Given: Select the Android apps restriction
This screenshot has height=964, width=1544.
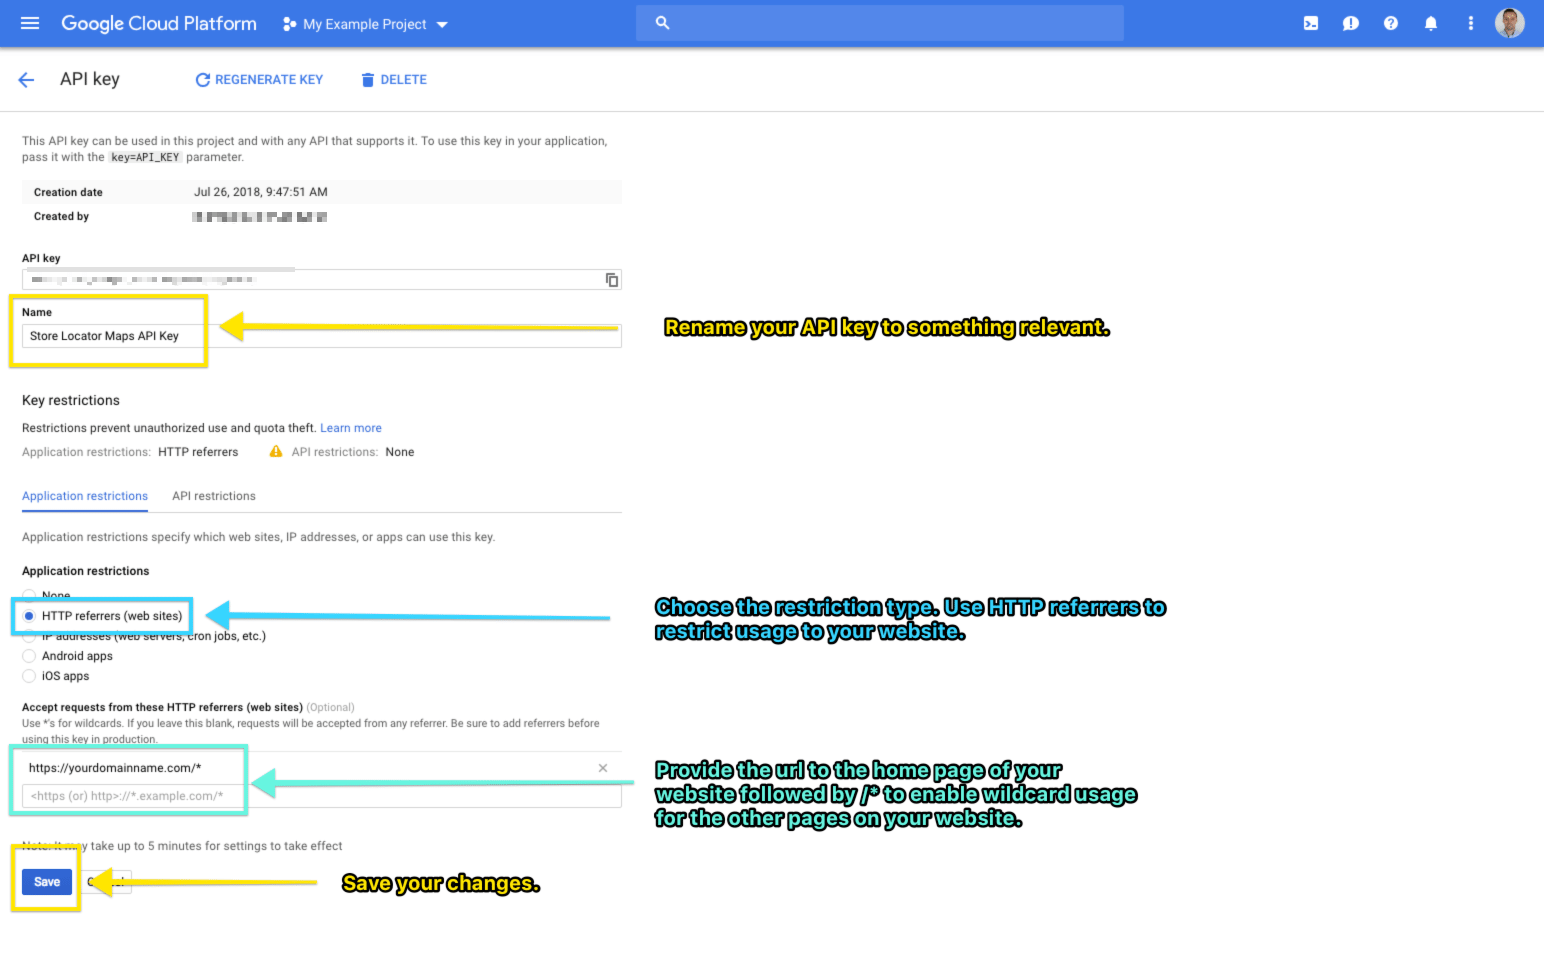Looking at the screenshot, I should (x=29, y=655).
